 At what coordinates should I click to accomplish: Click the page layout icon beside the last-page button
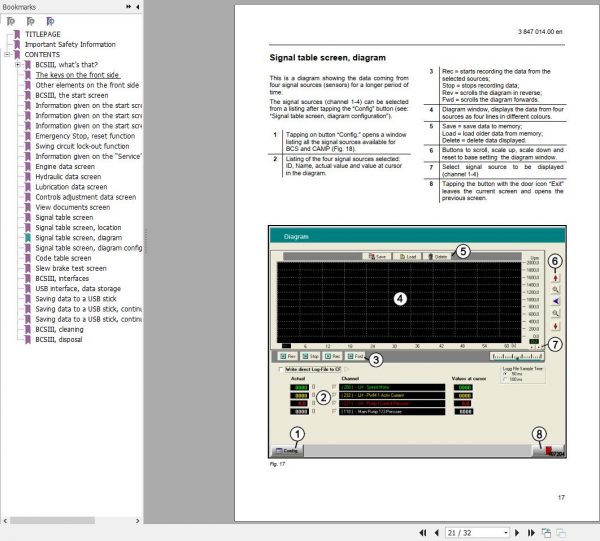click(x=546, y=533)
